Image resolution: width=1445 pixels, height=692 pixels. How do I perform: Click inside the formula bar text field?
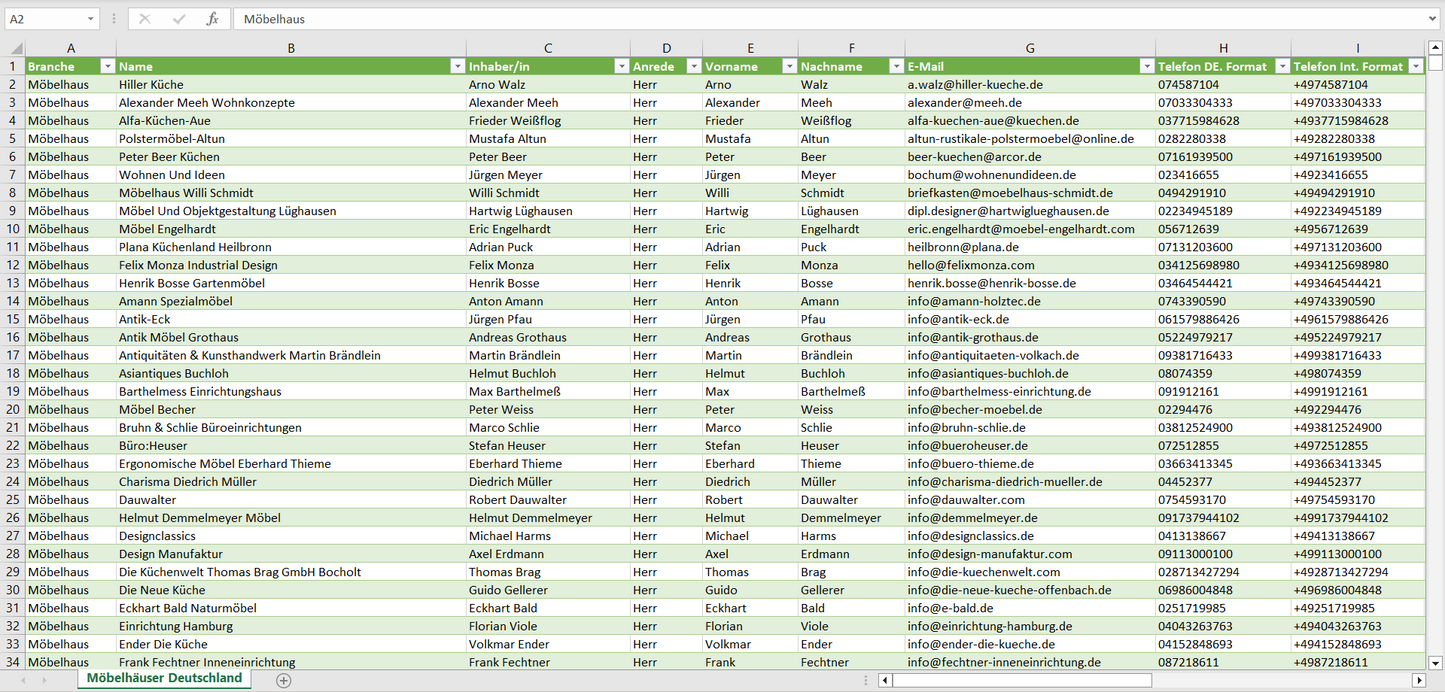tap(800, 19)
